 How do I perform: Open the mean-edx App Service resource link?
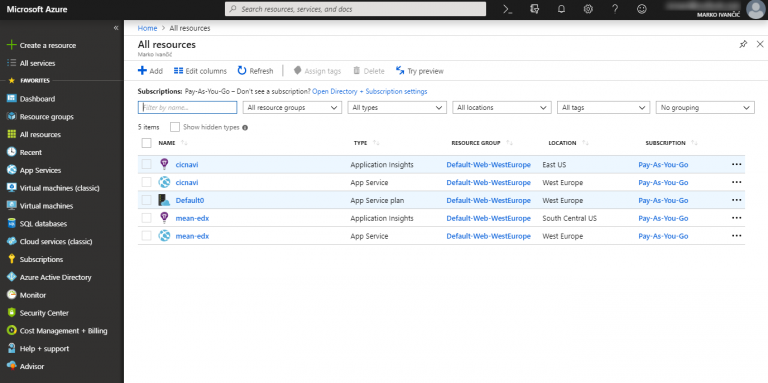[x=192, y=236]
